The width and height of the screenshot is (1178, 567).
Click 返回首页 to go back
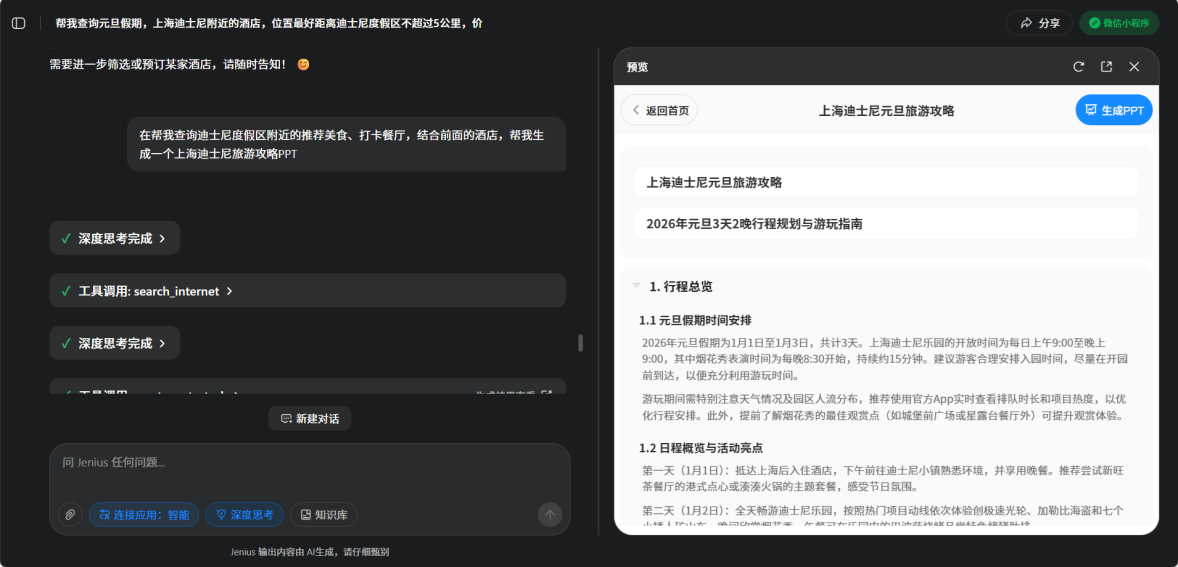click(x=659, y=111)
